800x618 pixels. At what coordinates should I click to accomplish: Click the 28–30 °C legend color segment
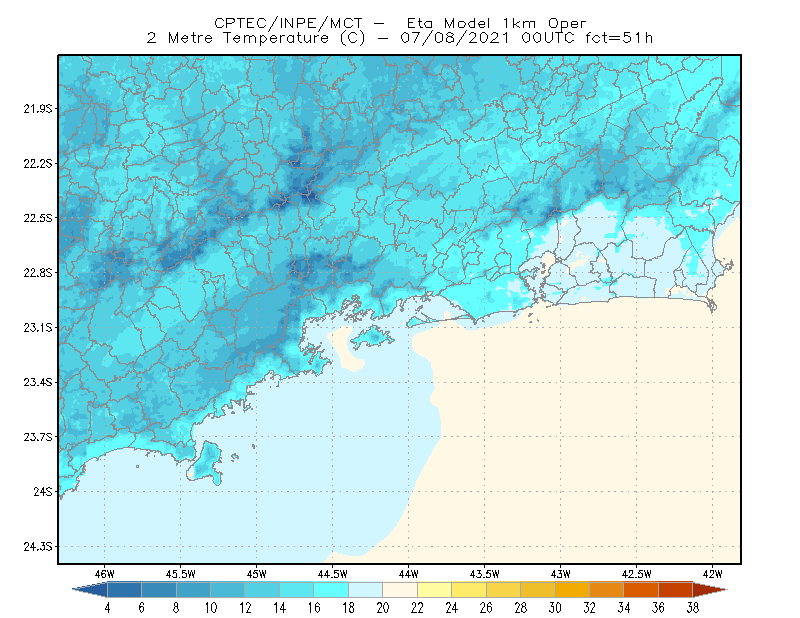(538, 590)
